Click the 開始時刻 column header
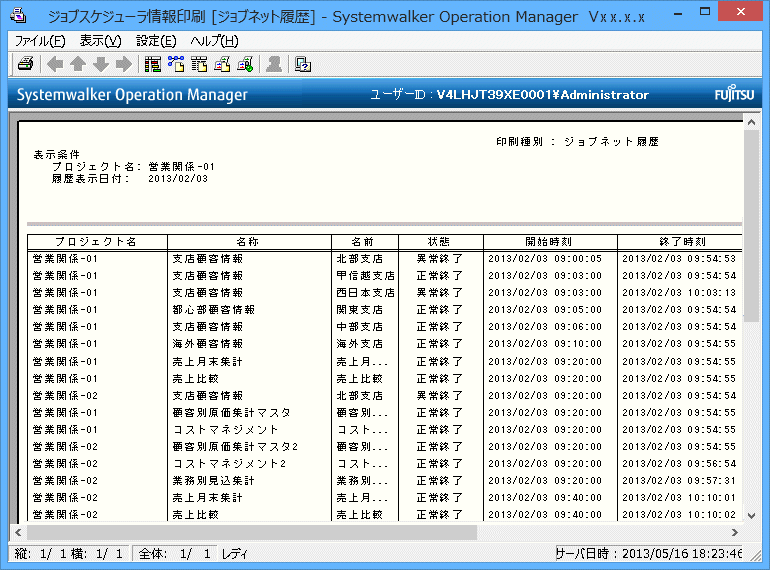Screen dimensions: 770x570 (549, 242)
